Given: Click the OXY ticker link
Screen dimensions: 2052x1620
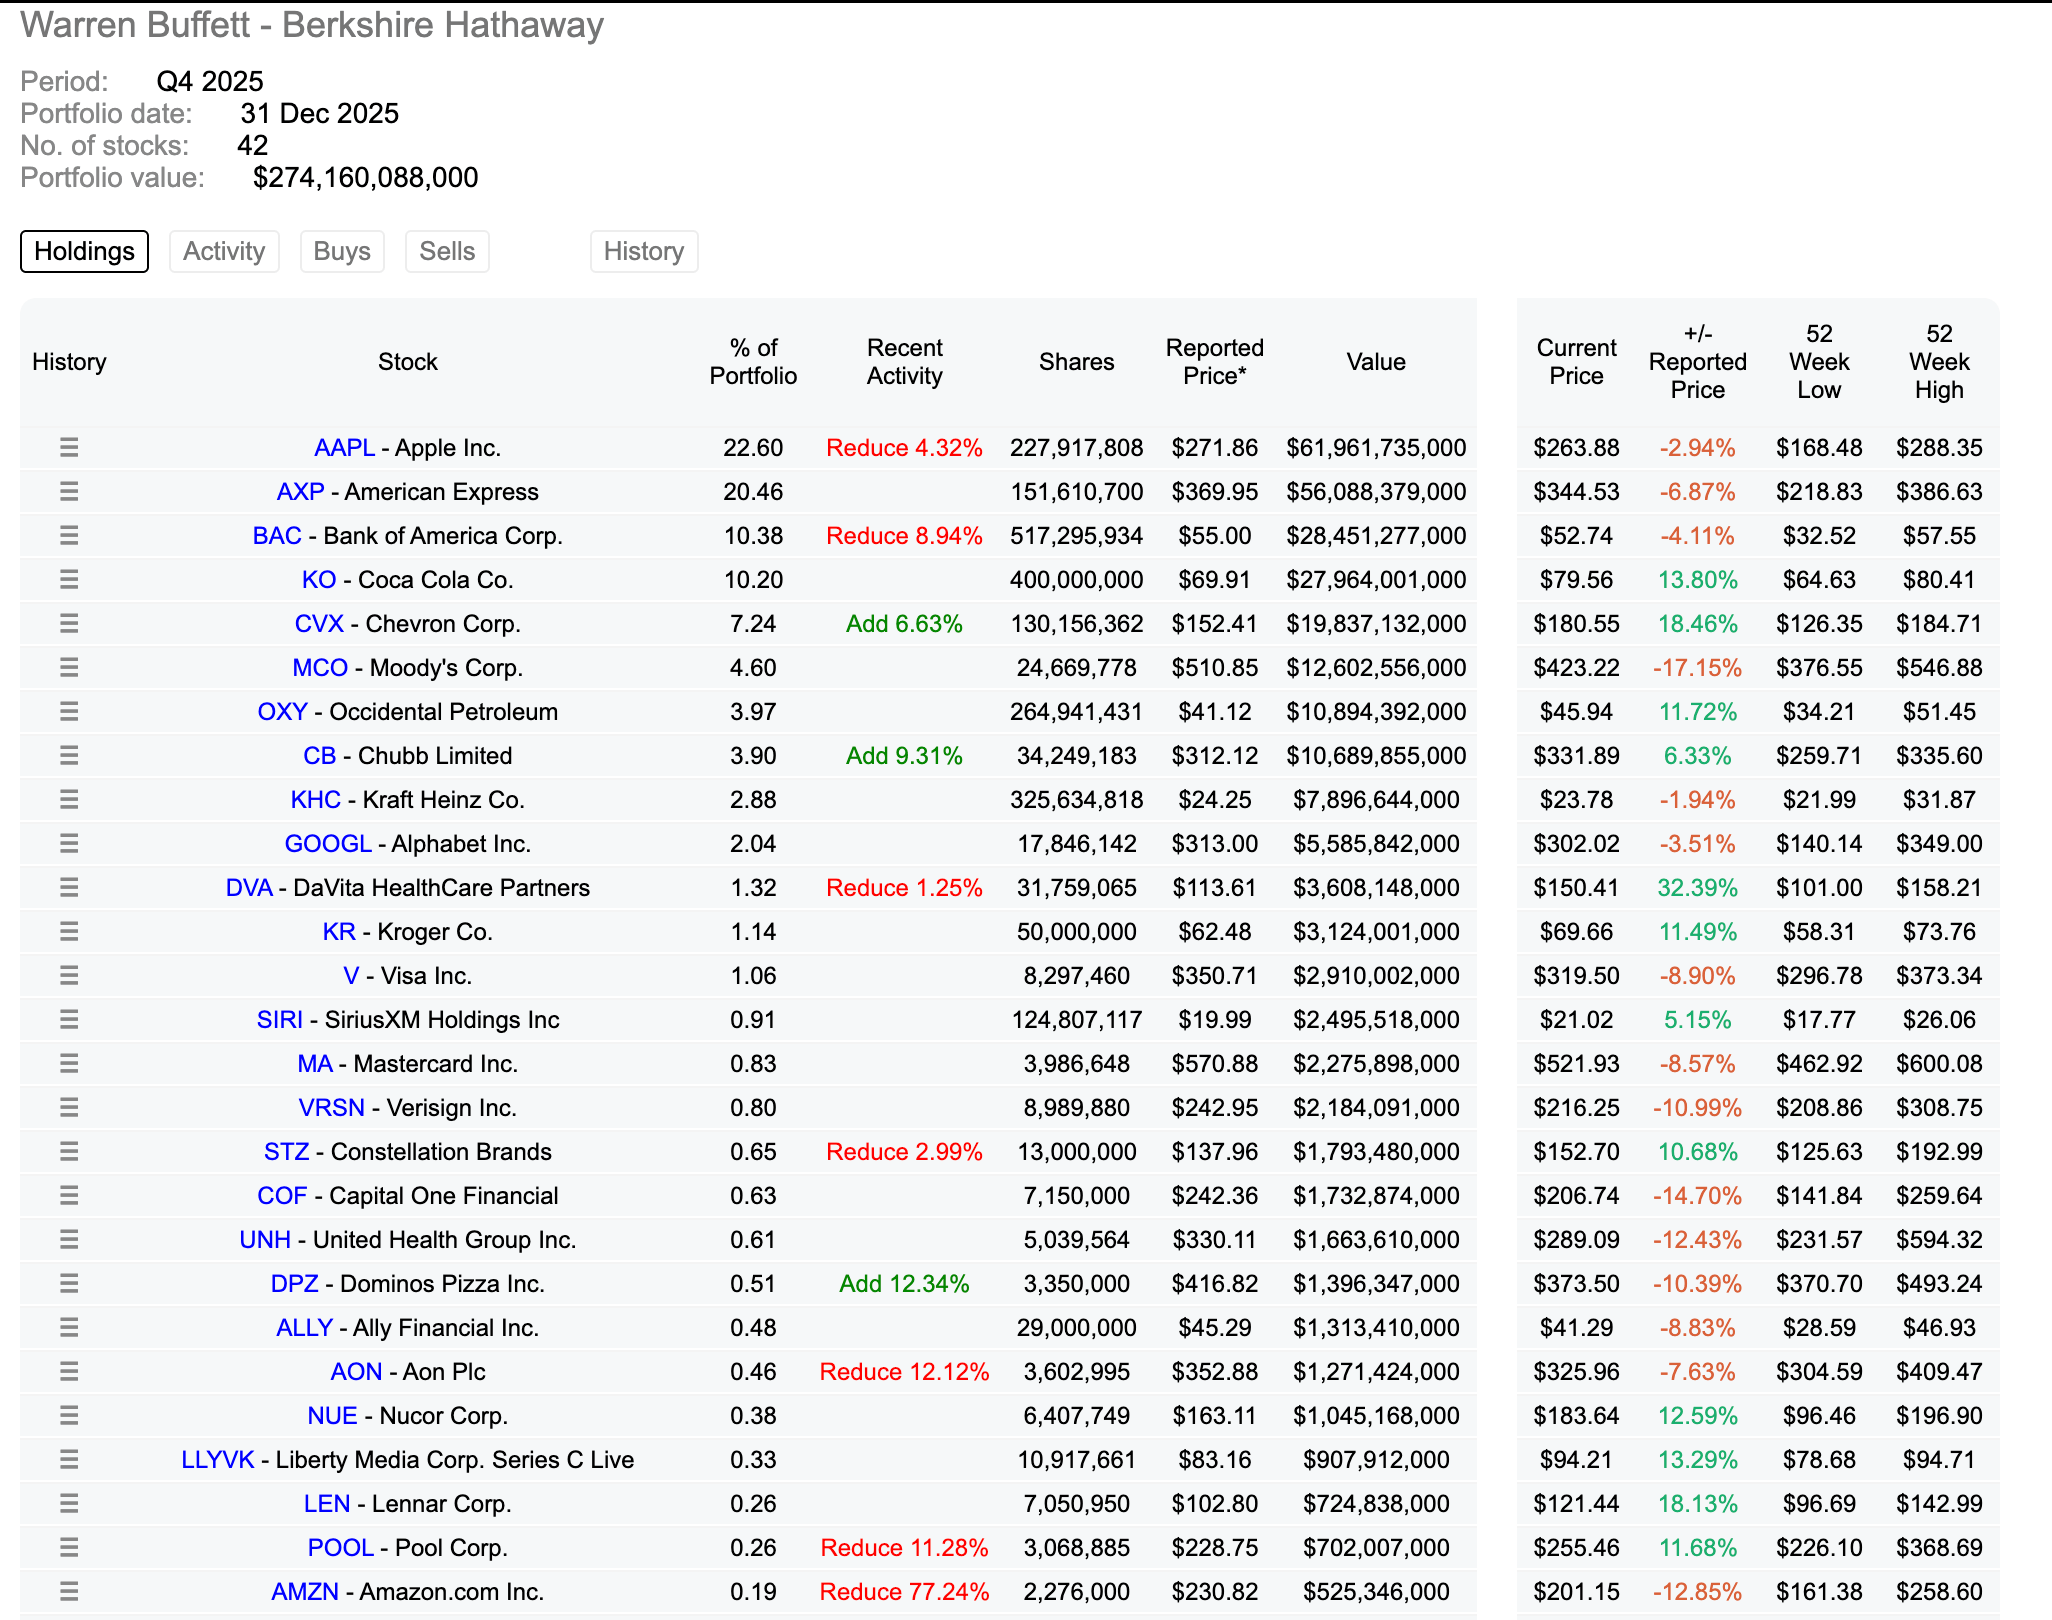Looking at the screenshot, I should [282, 711].
